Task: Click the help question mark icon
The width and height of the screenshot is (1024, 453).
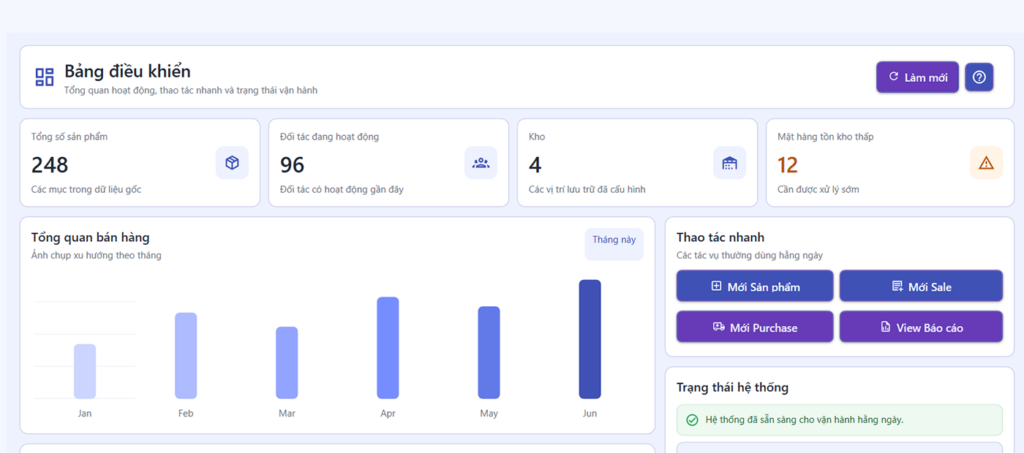Action: [979, 77]
